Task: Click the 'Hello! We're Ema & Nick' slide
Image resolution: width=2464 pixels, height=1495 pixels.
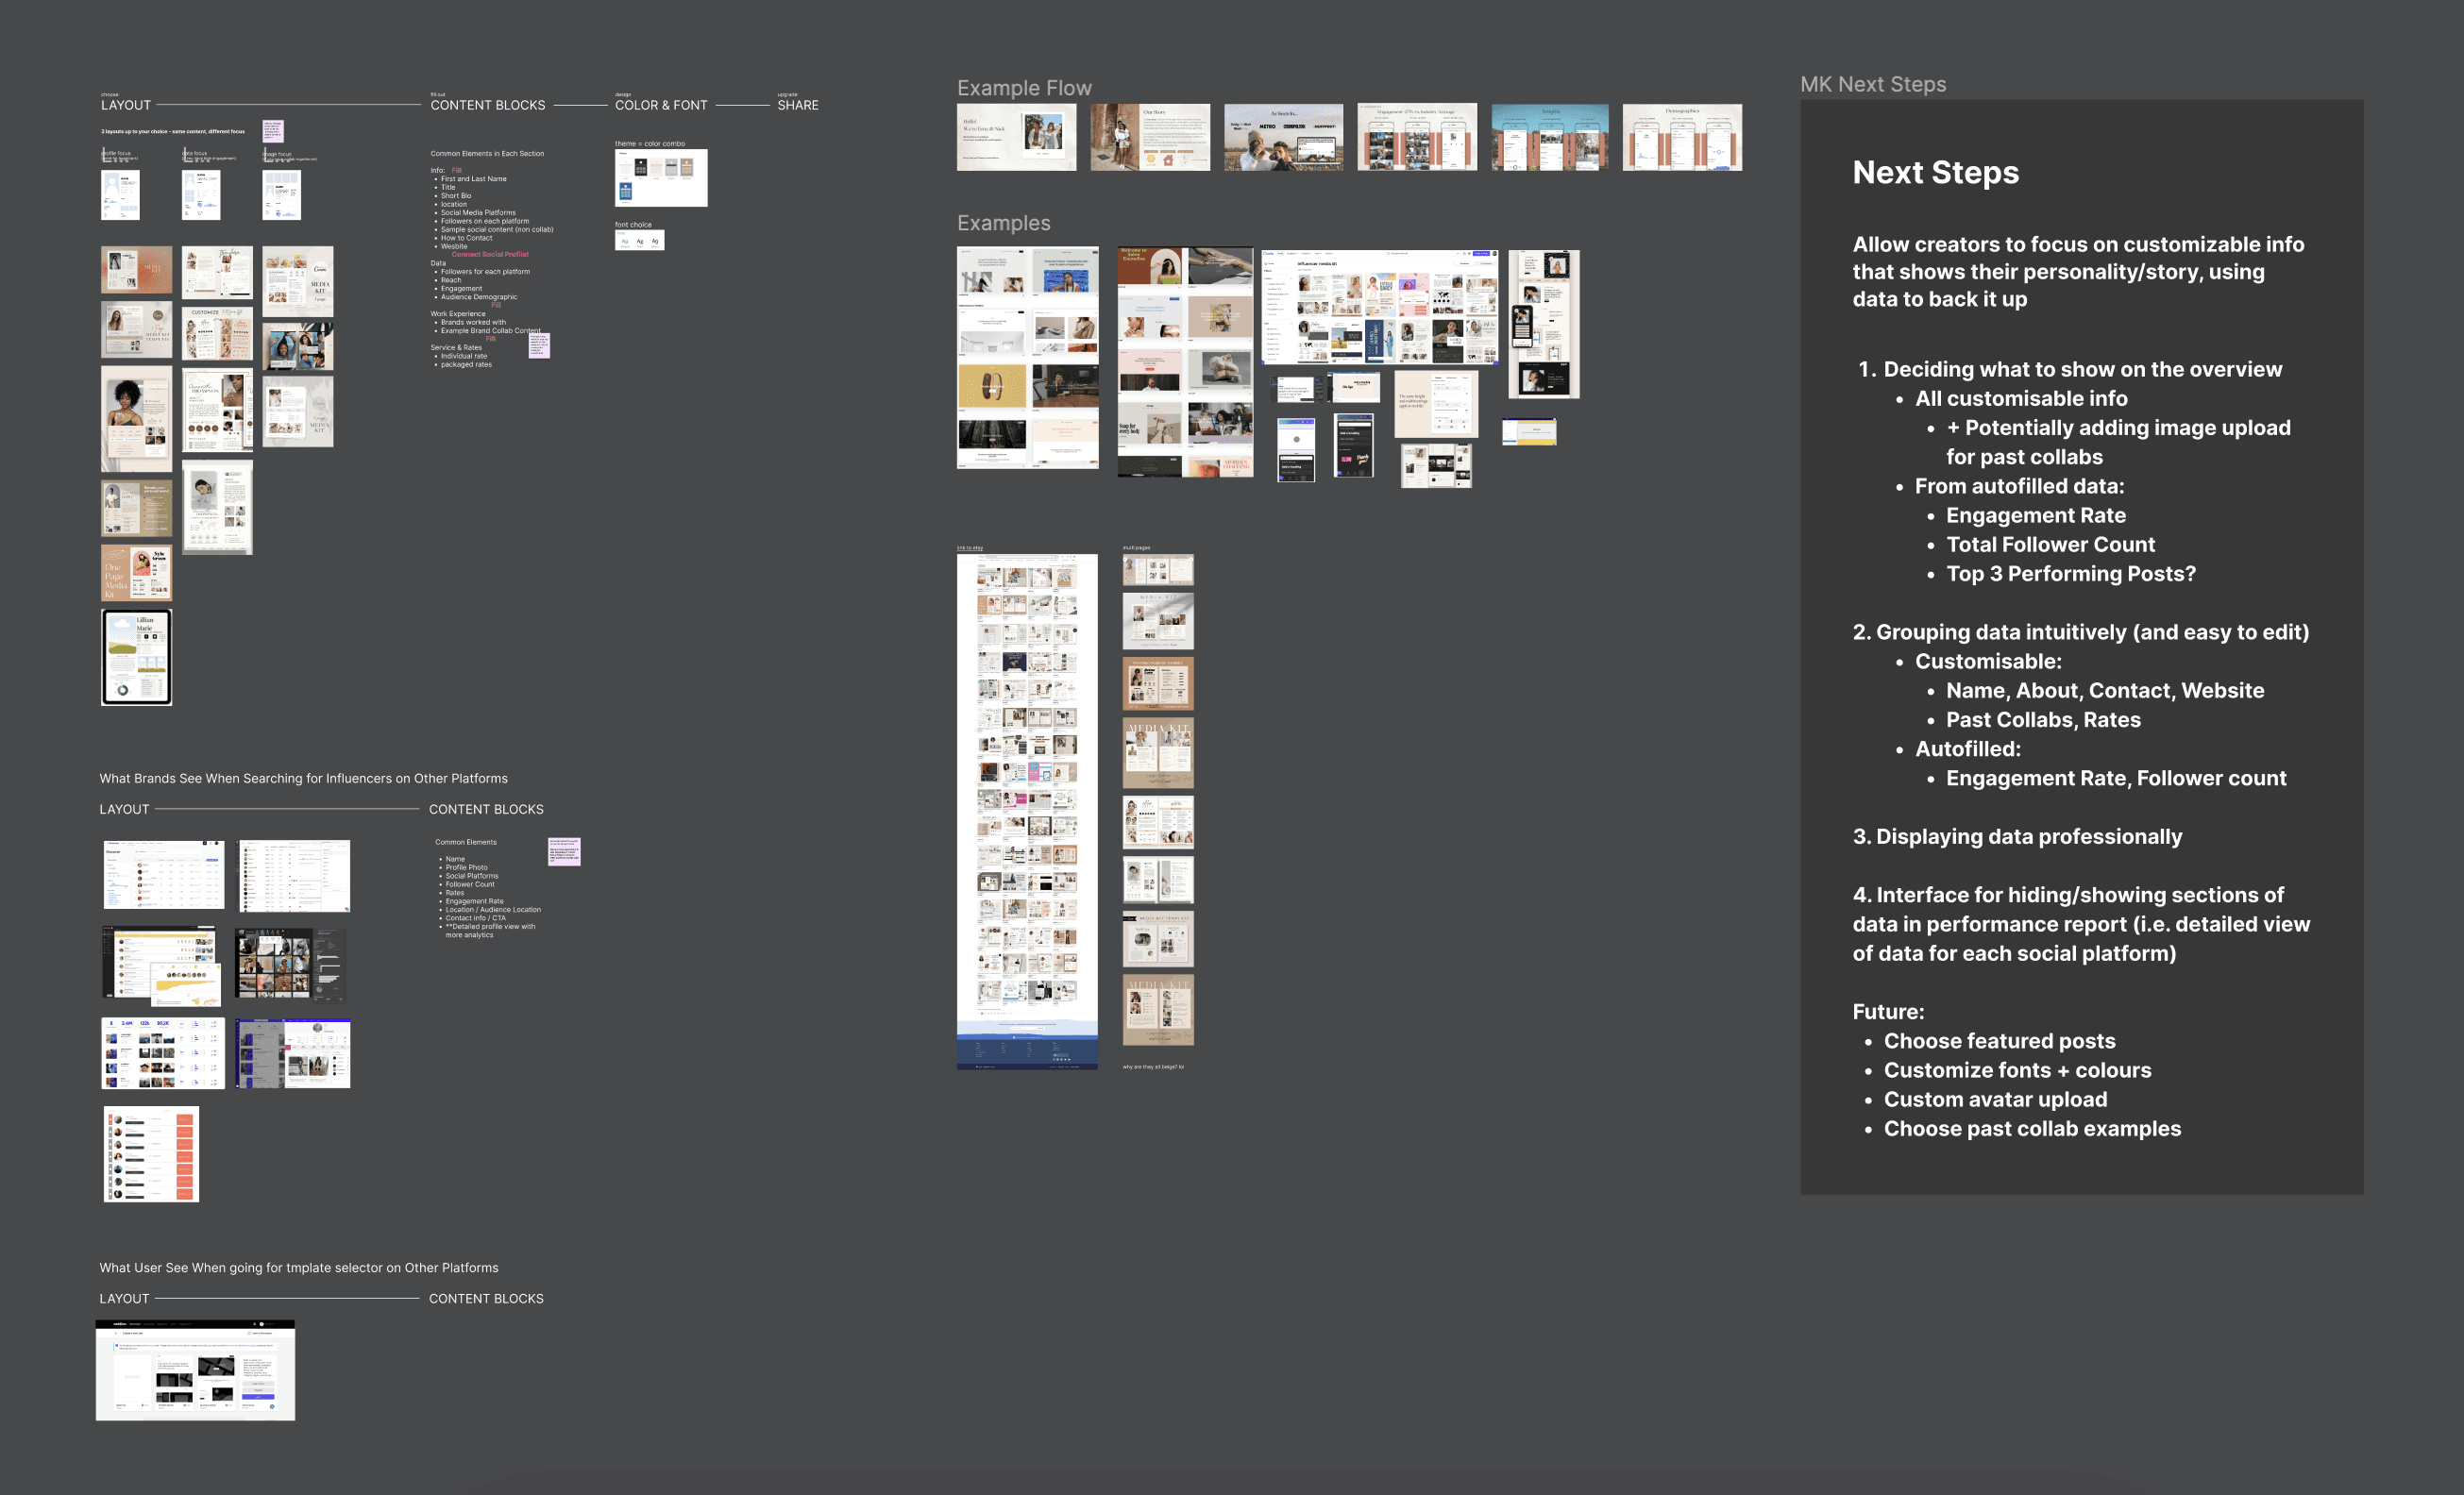Action: point(1016,137)
